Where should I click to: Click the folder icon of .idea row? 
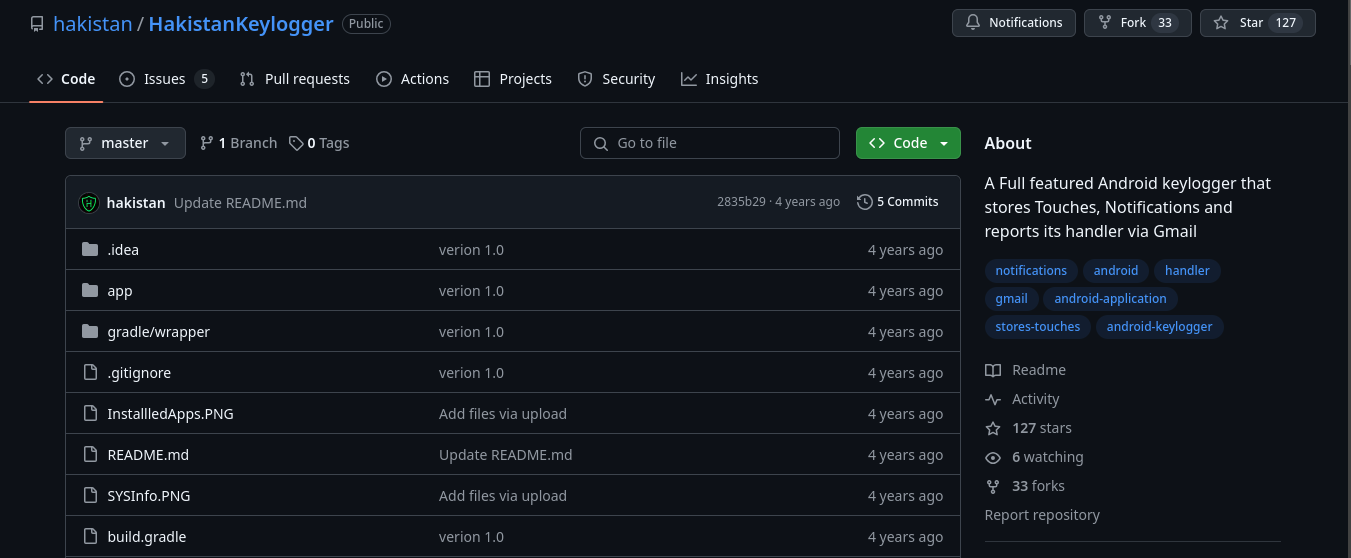pos(90,250)
